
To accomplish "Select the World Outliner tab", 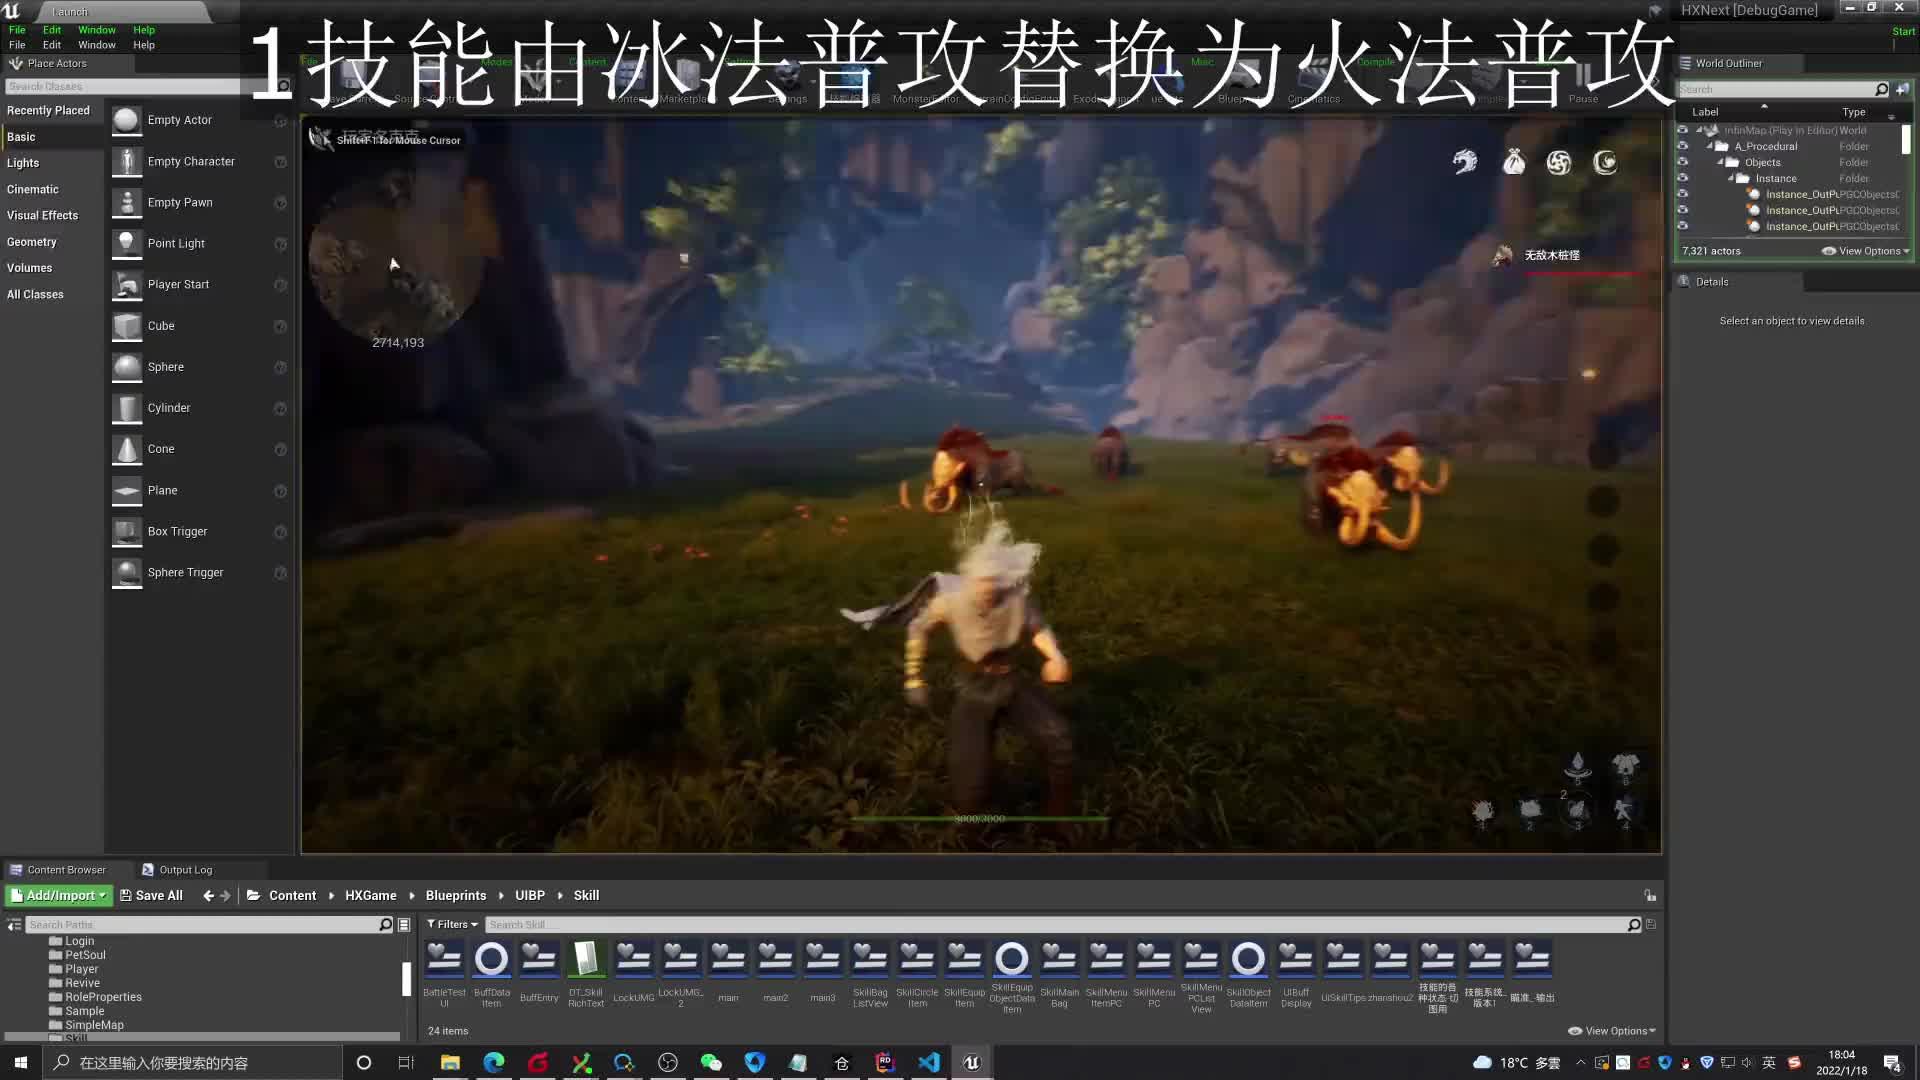I will [x=1728, y=63].
